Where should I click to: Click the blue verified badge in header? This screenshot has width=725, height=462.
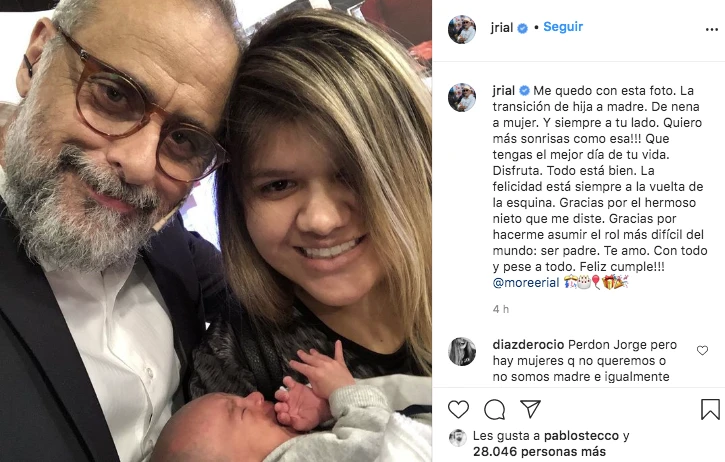522,28
